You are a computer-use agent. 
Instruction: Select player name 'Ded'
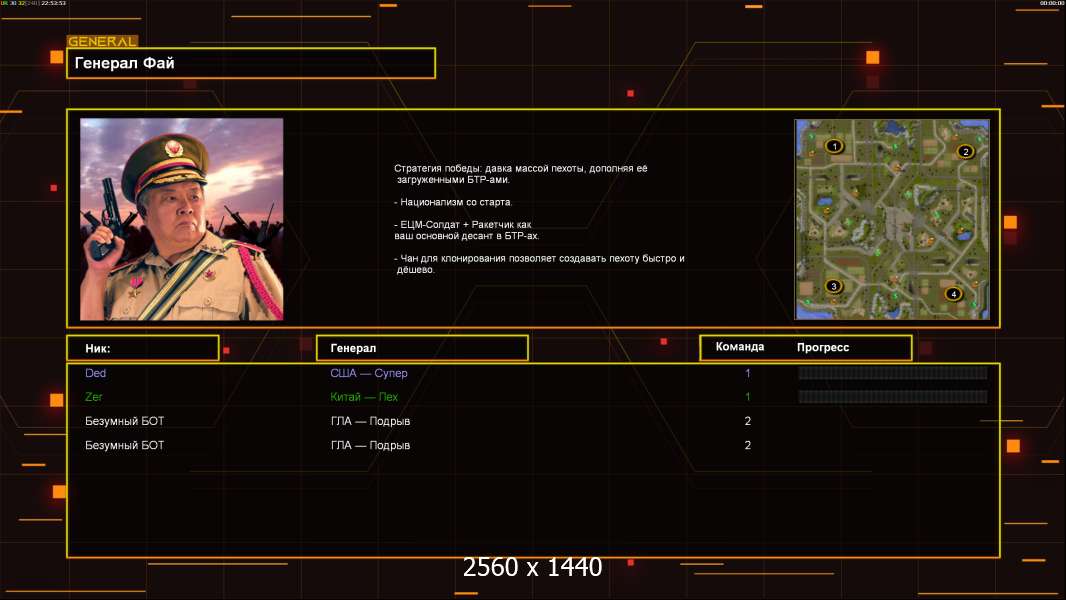click(95, 373)
